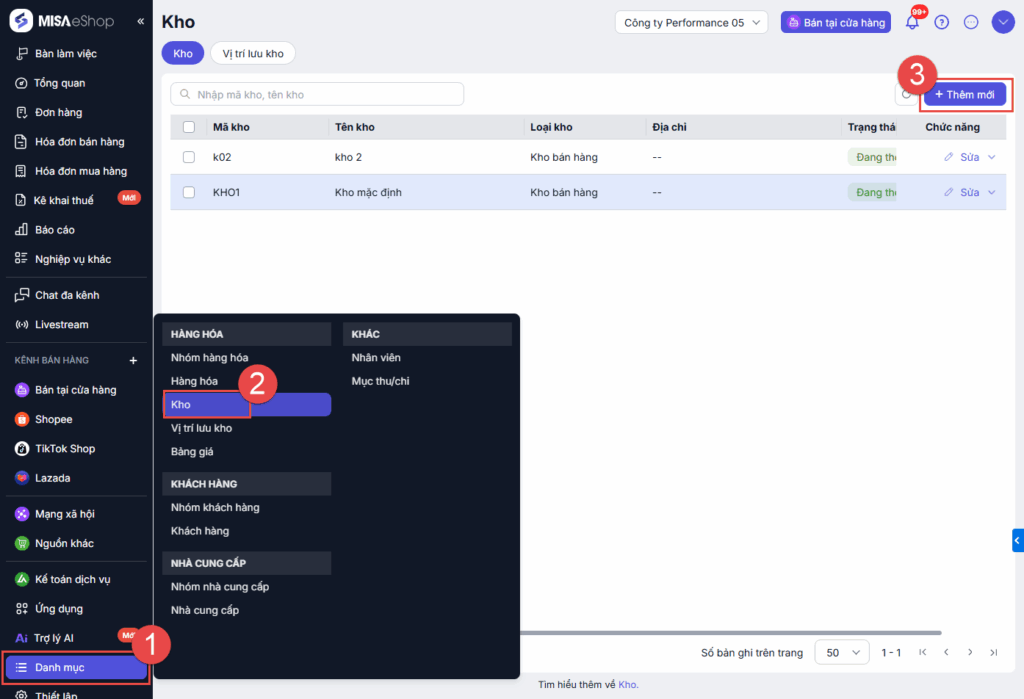Add a sales channel with the plus icon
Screen dimensions: 1024x699
point(133,361)
